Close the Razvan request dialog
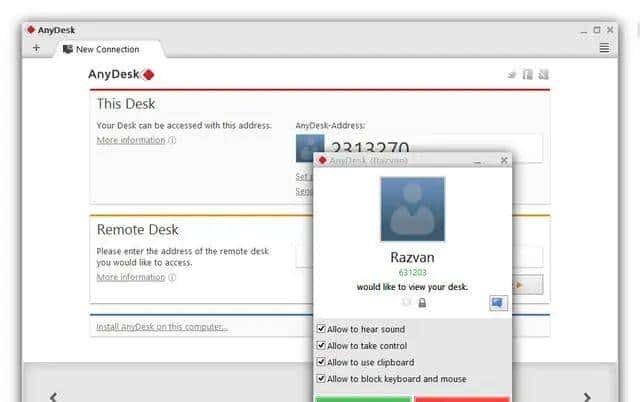 pos(504,160)
